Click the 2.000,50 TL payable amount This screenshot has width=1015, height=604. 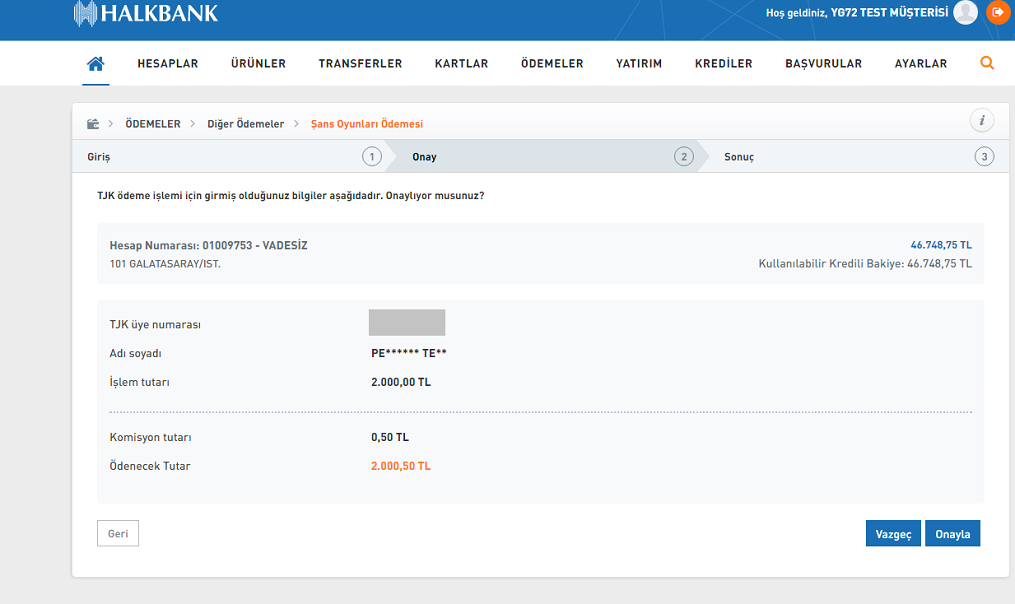point(401,466)
